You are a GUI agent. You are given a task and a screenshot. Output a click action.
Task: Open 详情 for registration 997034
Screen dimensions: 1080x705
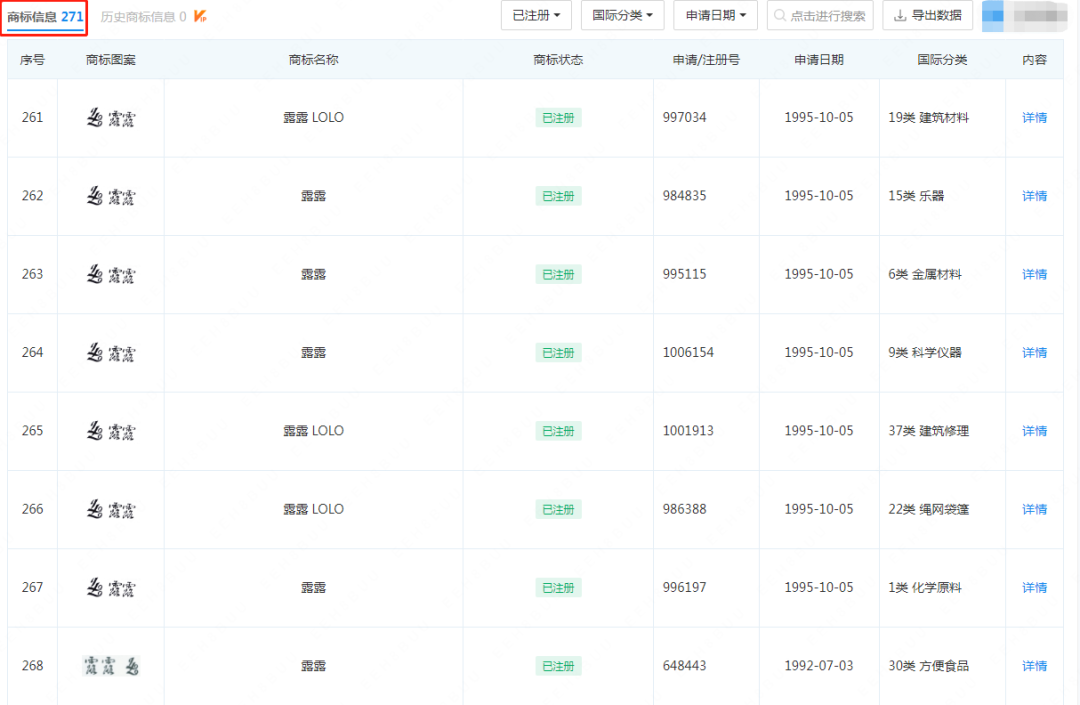(x=1034, y=118)
